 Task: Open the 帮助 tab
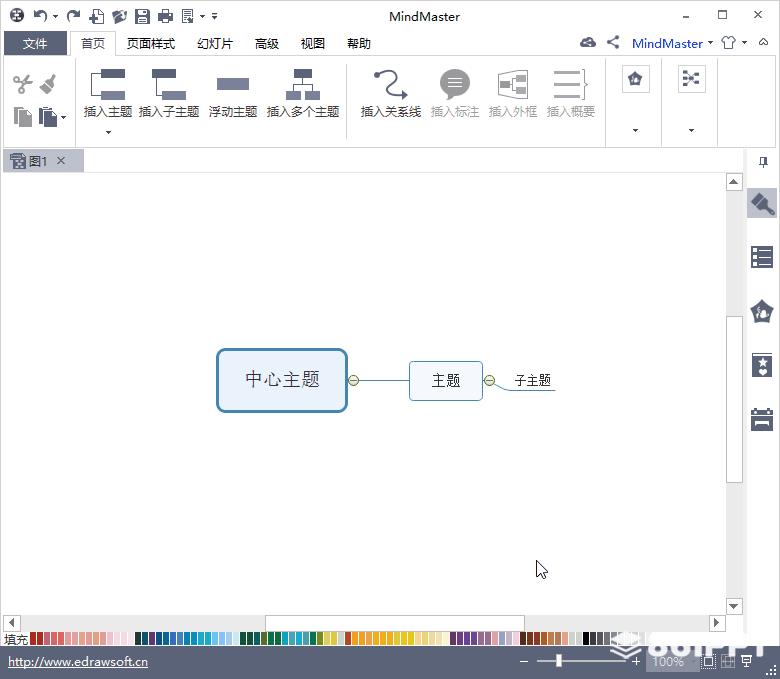[359, 43]
